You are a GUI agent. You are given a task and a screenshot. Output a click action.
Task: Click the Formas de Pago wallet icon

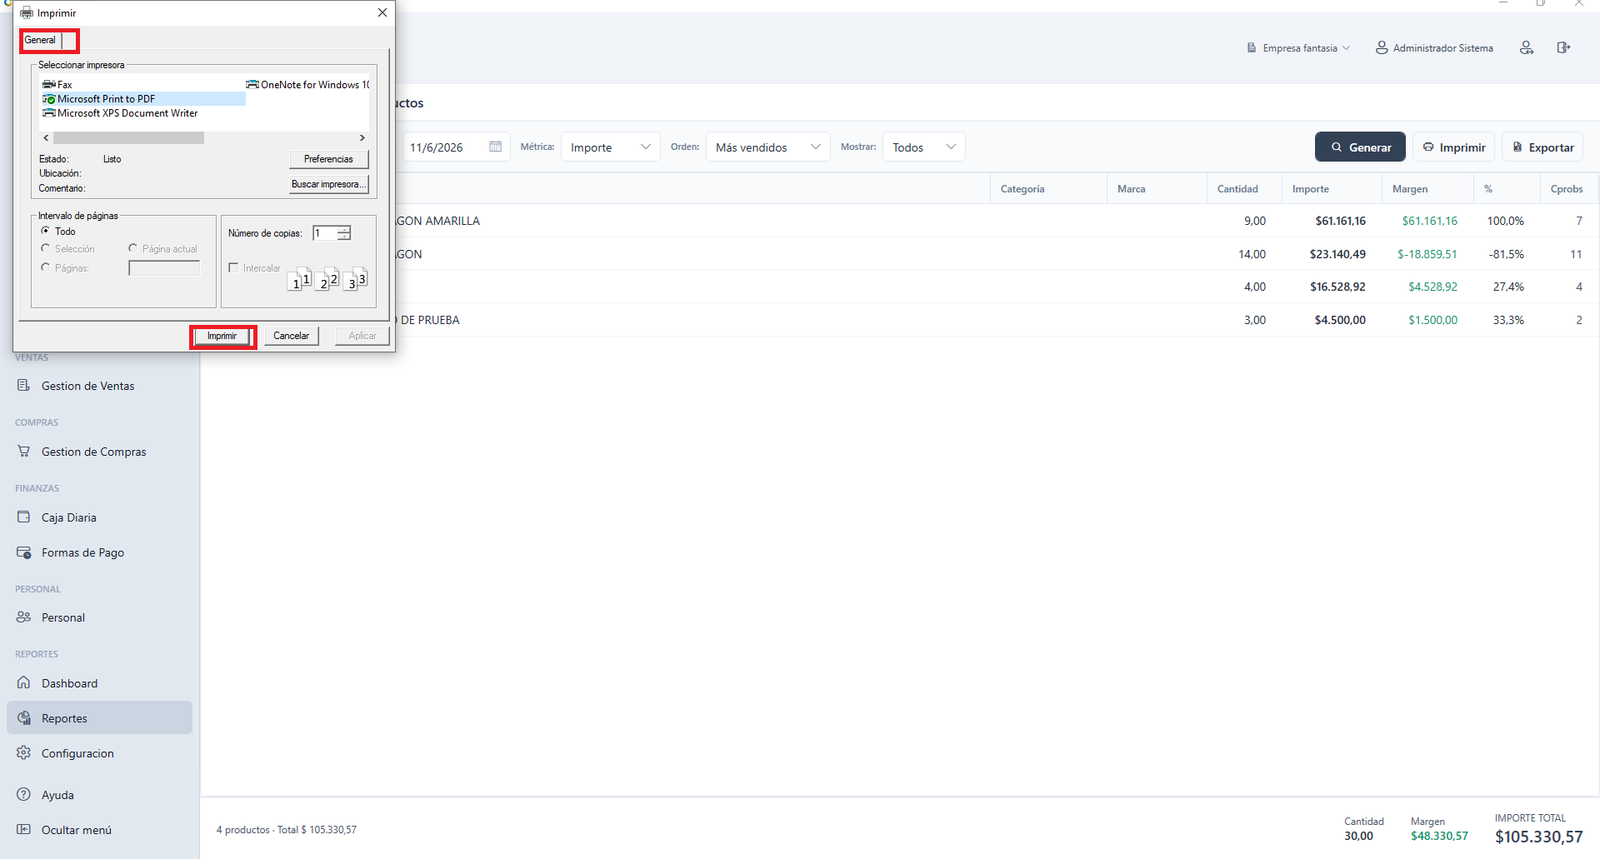[x=24, y=552]
